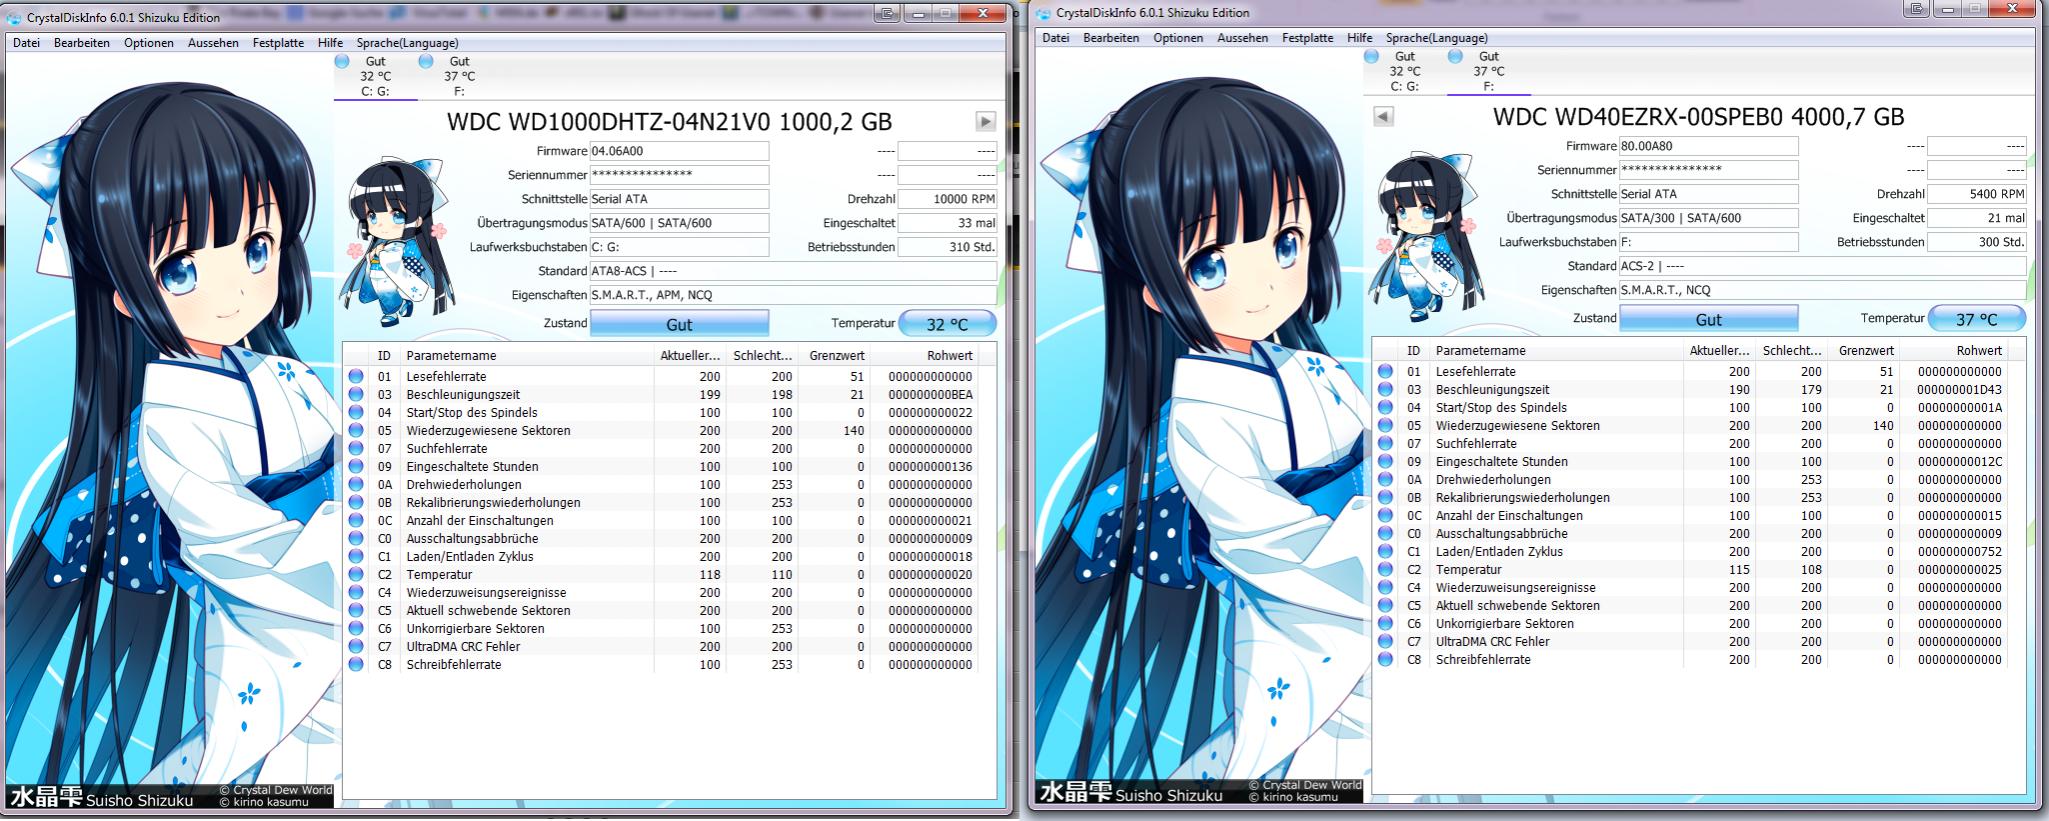Open Optionen menu in left window

pyautogui.click(x=149, y=43)
